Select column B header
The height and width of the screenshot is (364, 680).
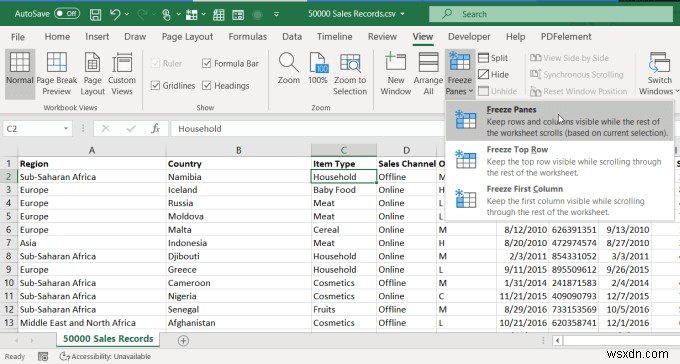tap(239, 150)
